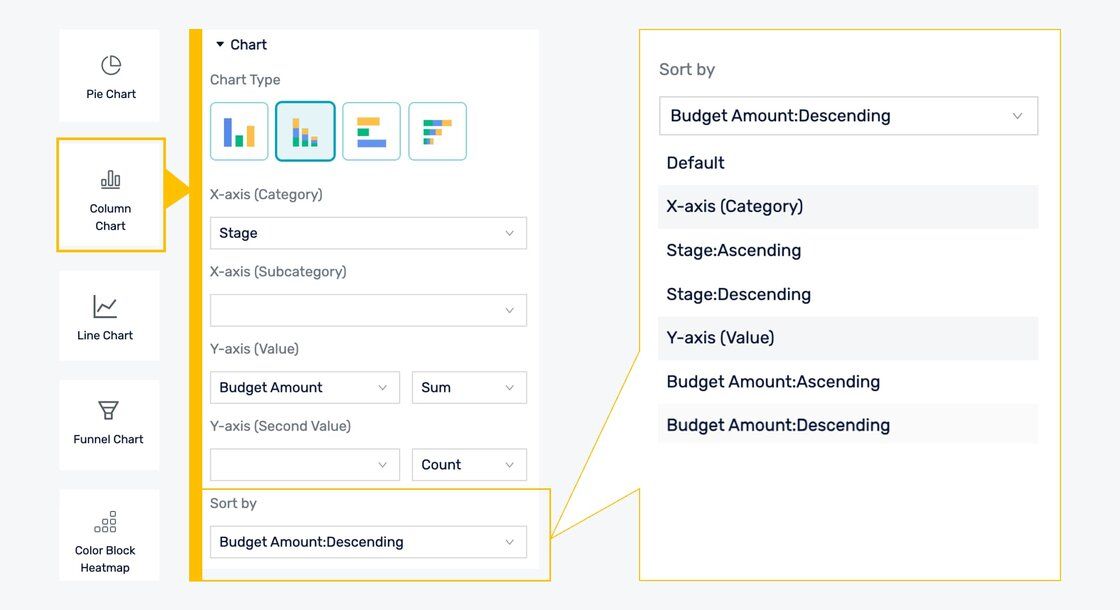Choose the Column Chart icon
The image size is (1120, 610).
[111, 179]
